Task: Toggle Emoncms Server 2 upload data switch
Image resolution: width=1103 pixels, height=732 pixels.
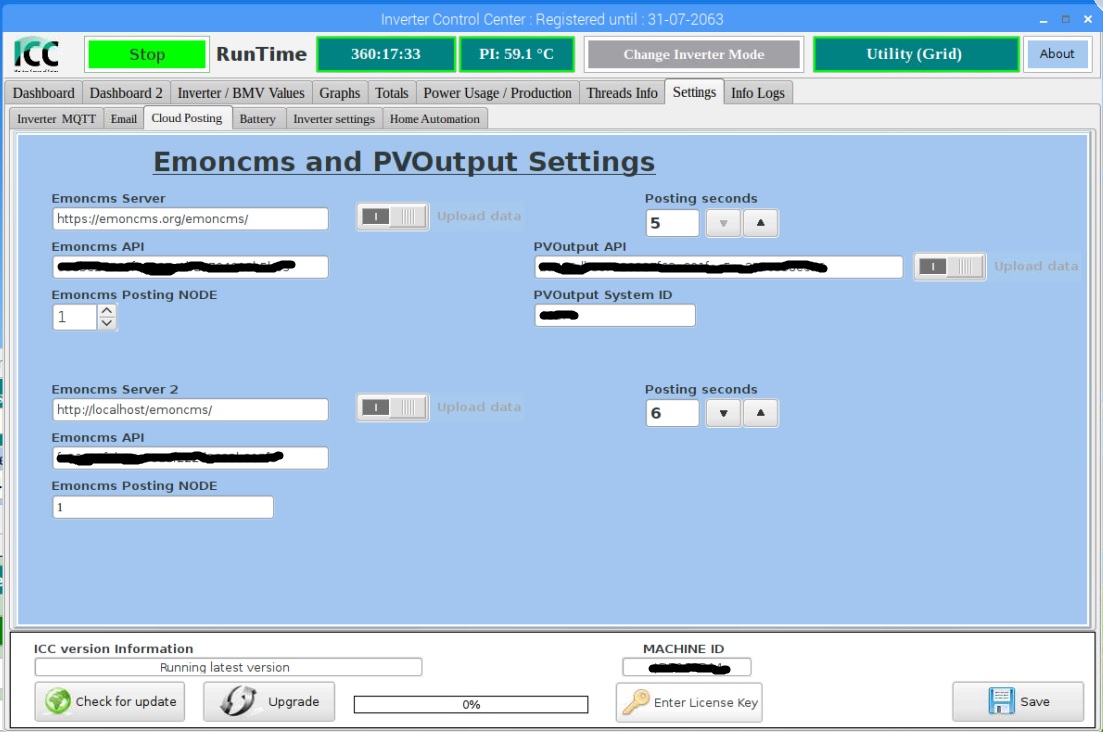Action: click(393, 407)
